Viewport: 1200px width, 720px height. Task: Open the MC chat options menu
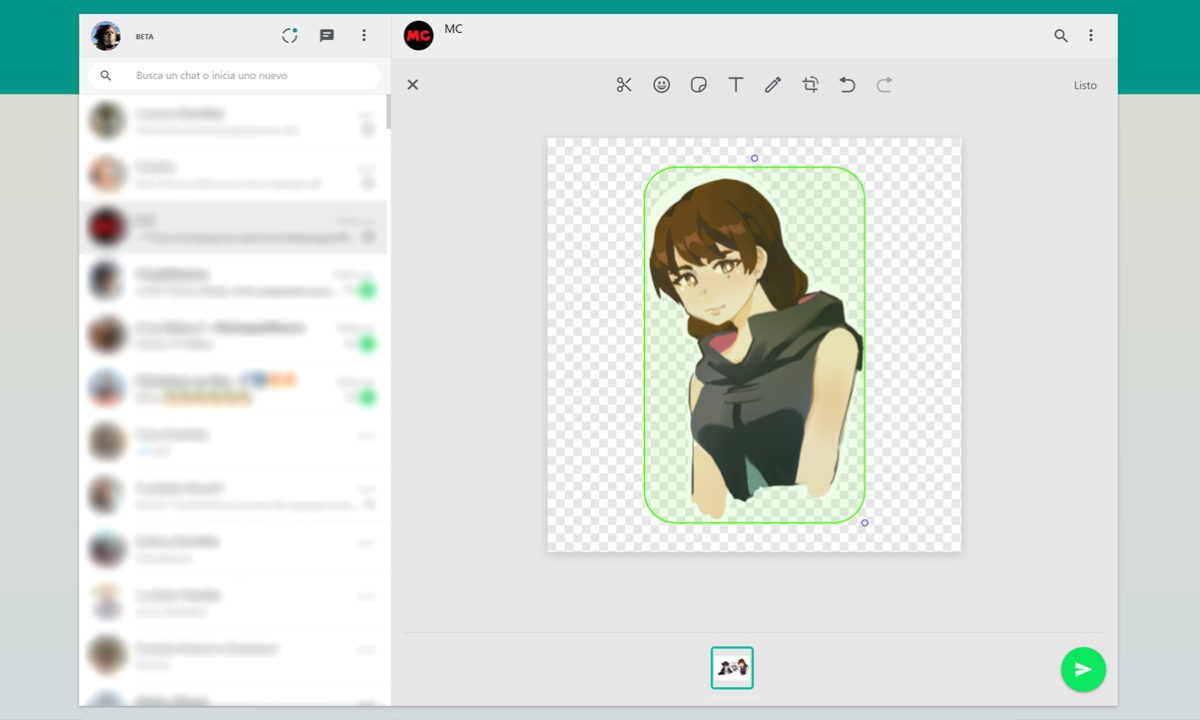[1091, 36]
